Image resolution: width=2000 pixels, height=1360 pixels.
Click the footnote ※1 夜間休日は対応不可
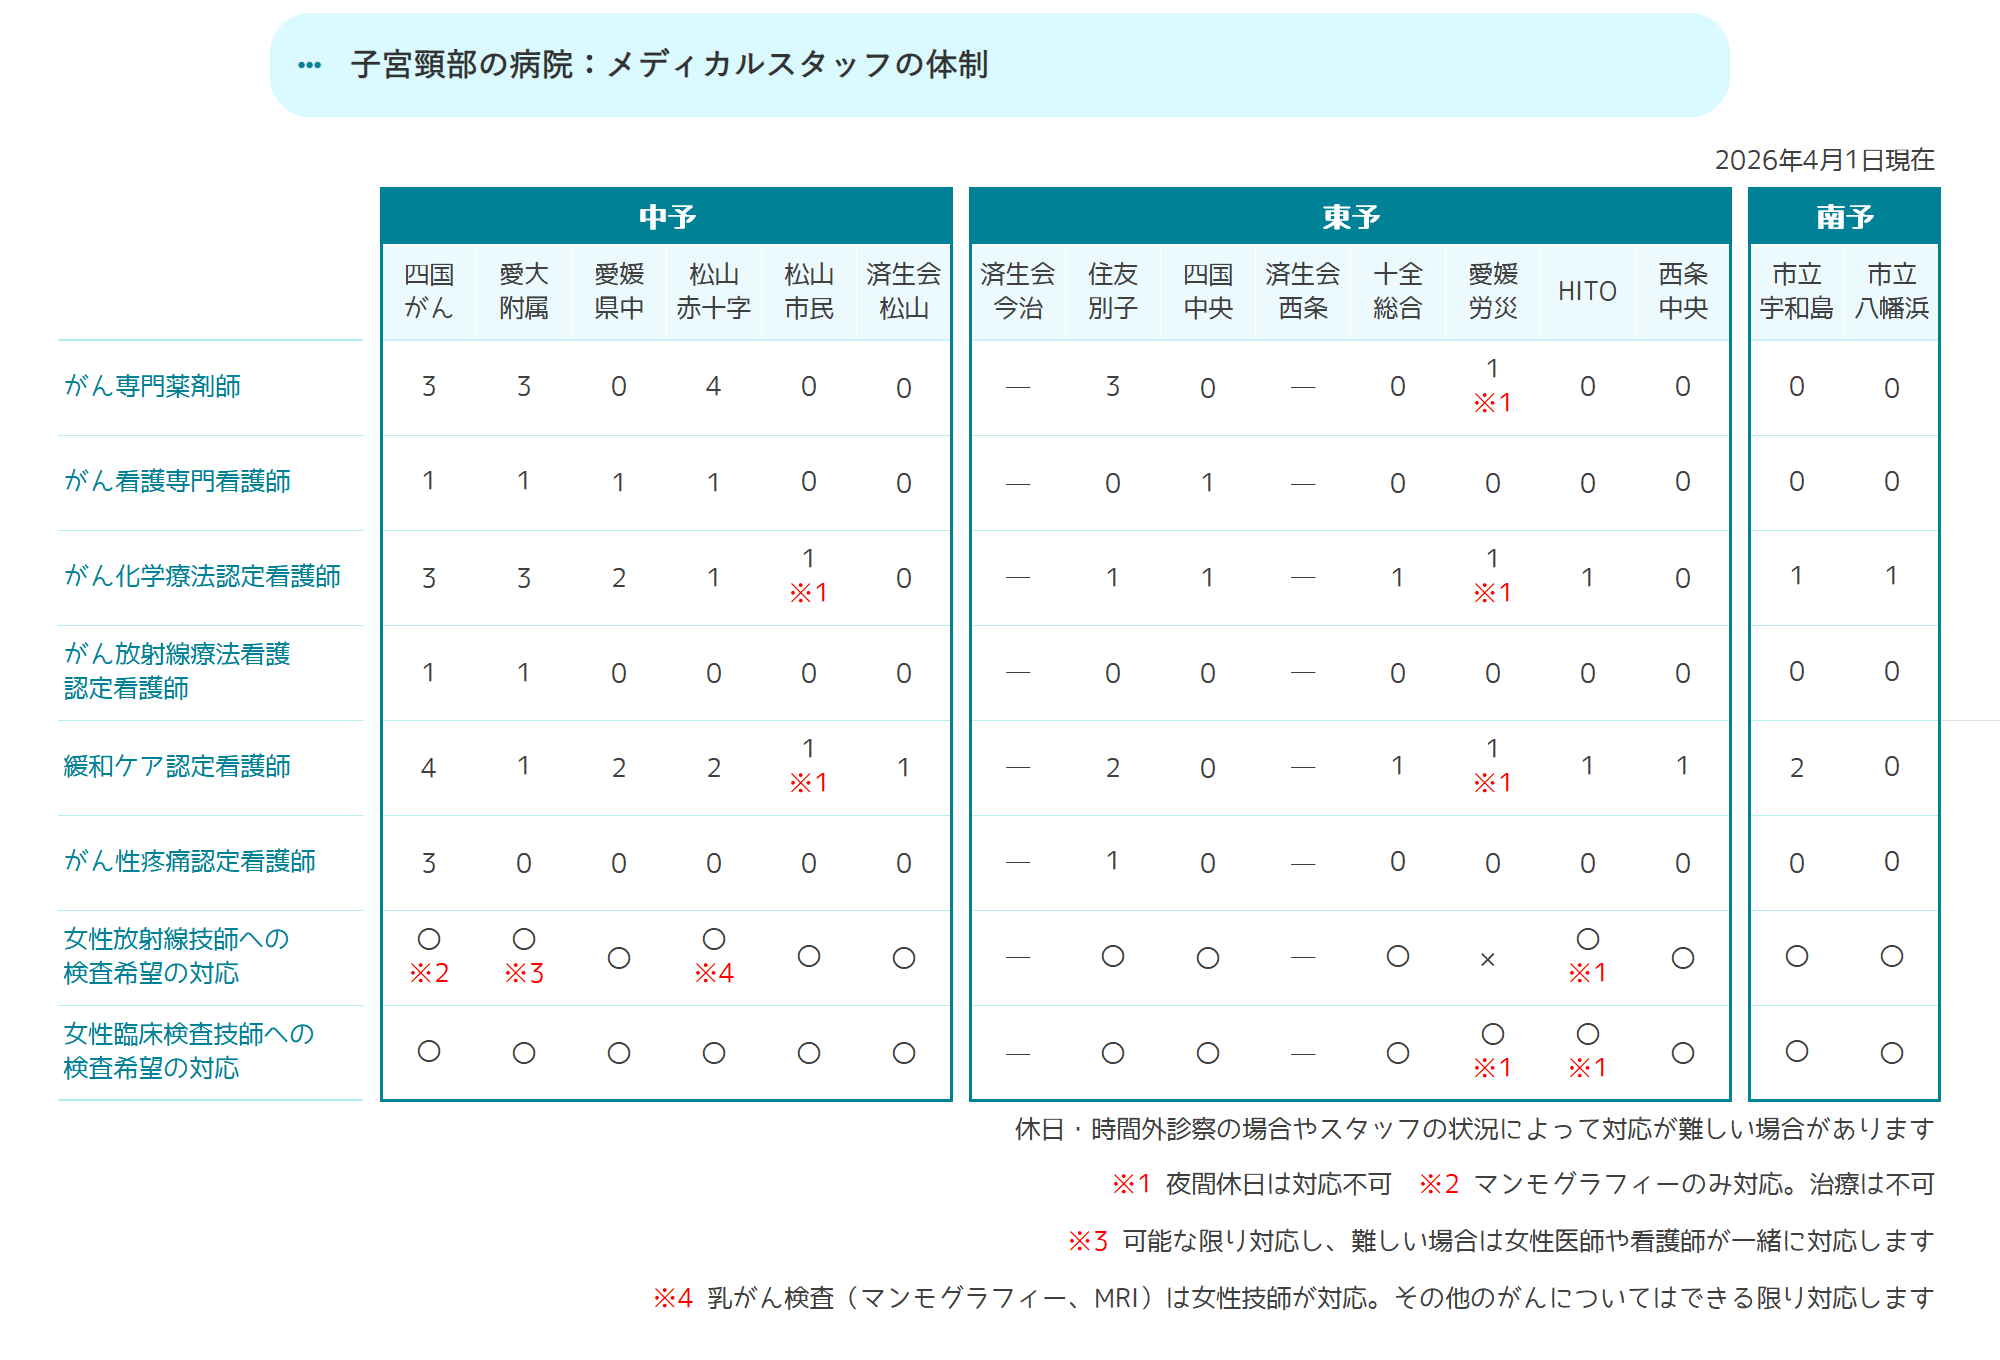point(1251,1184)
